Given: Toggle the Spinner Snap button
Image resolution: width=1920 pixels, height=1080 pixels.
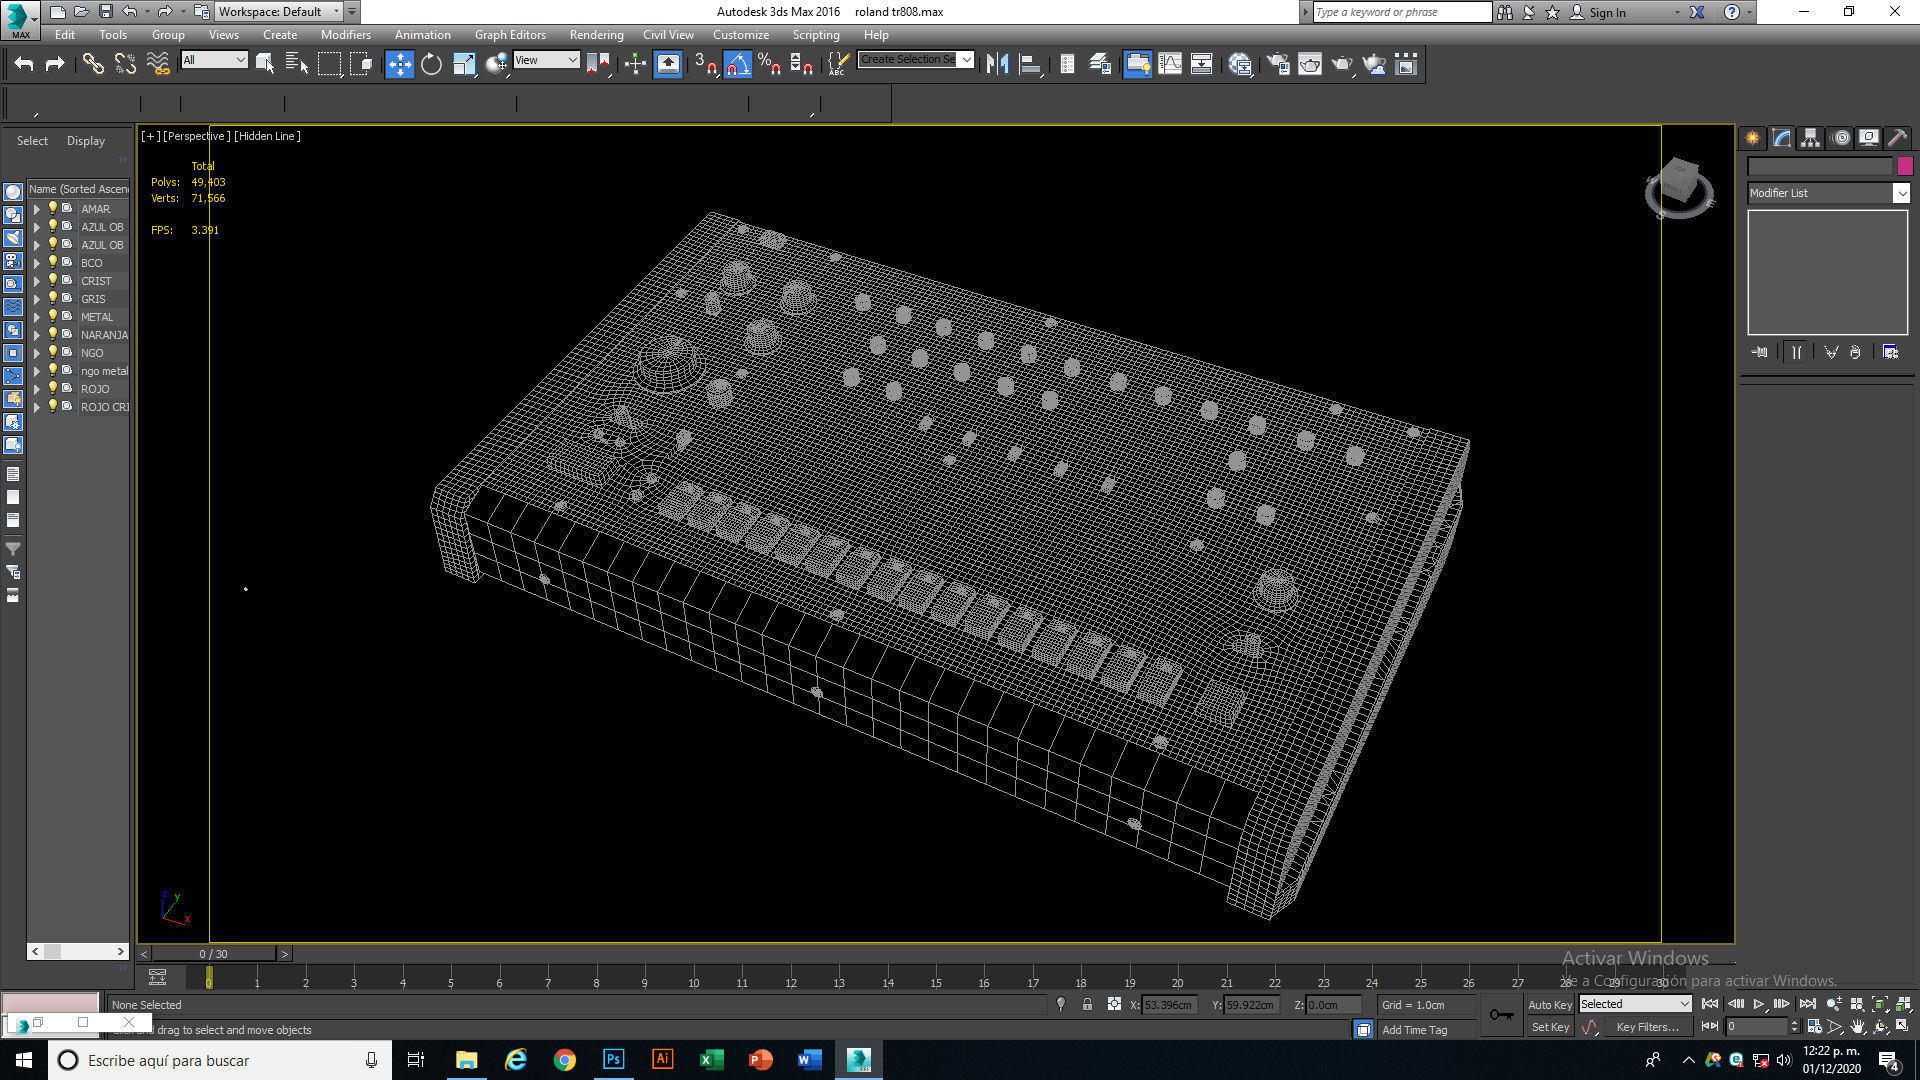Looking at the screenshot, I should pyautogui.click(x=802, y=64).
